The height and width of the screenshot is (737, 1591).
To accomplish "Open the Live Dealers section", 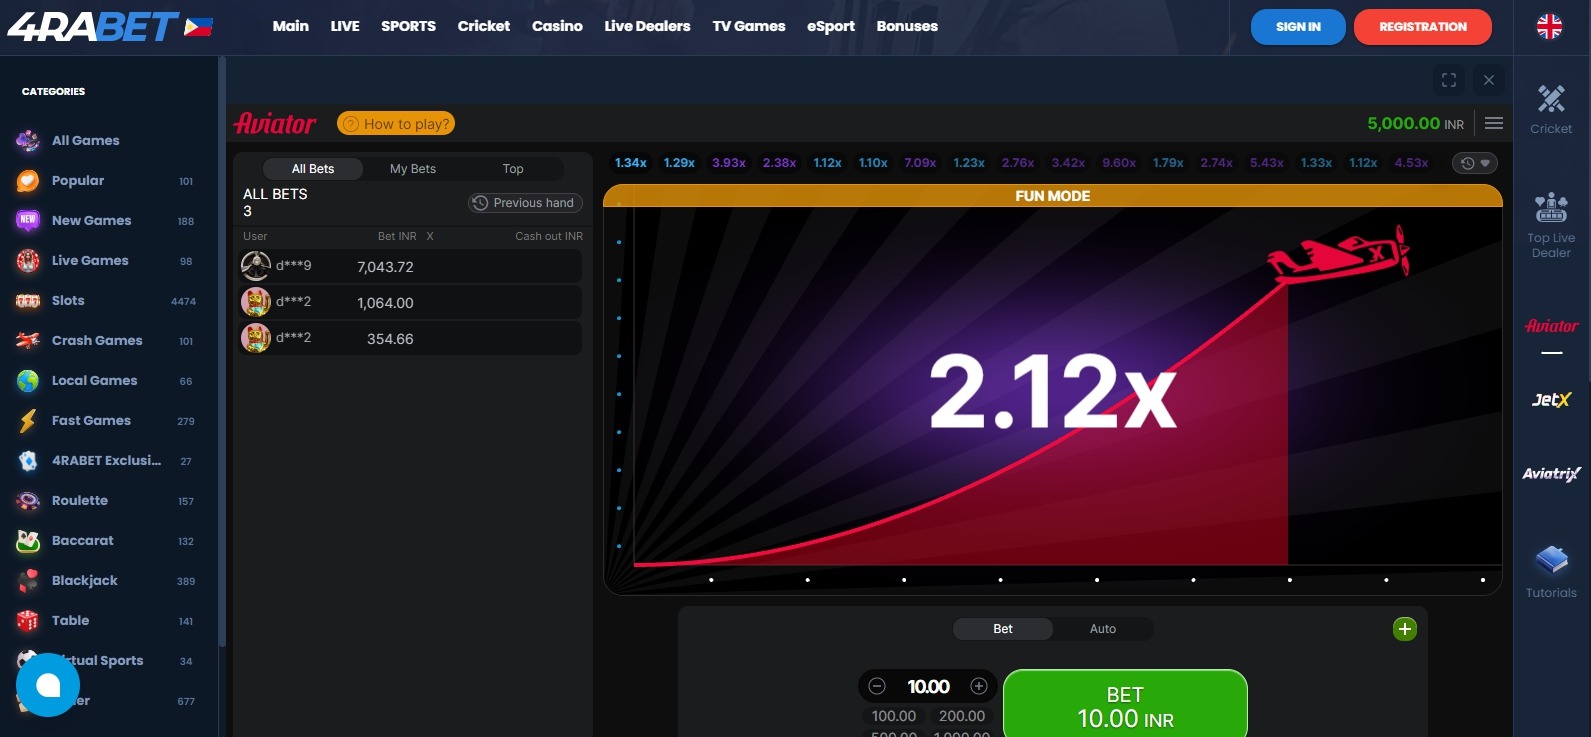I will click(647, 26).
